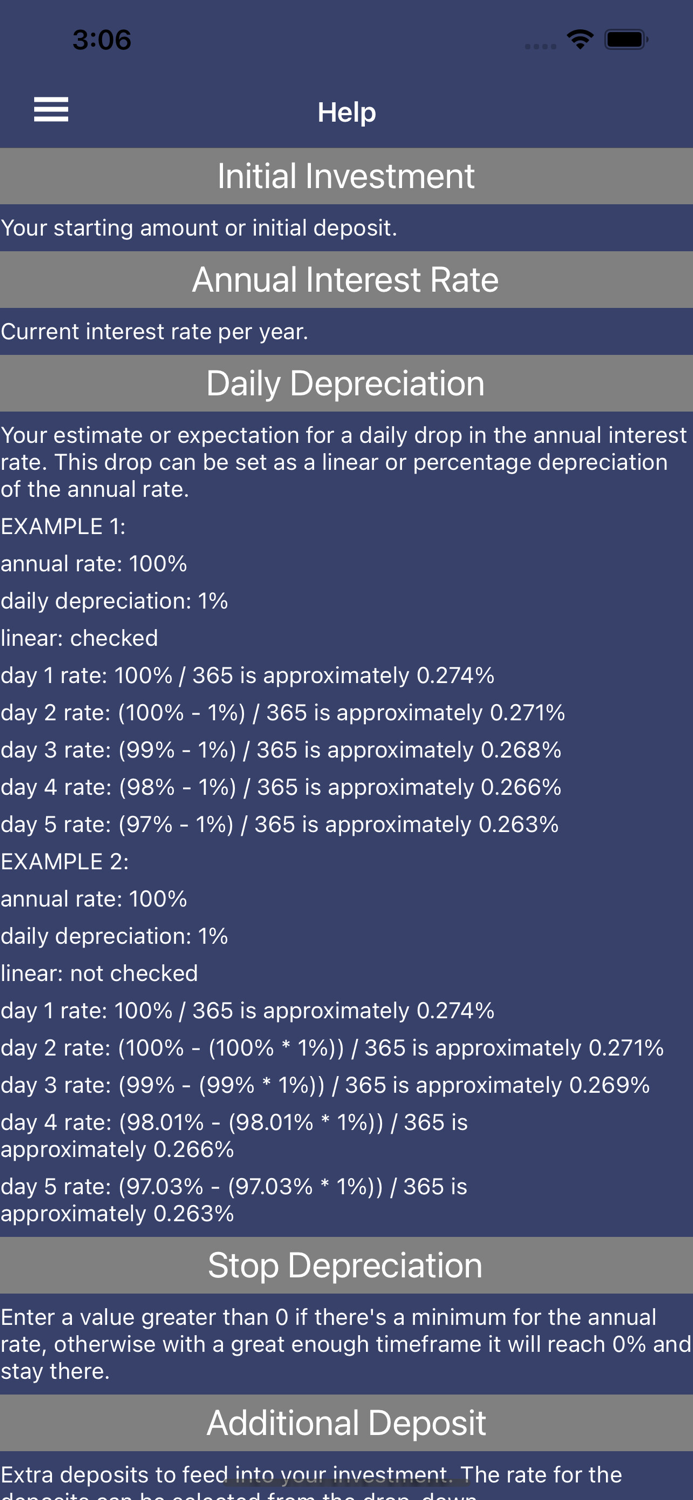
Task: Tap the 'linear: checked' line in Example 1
Action: coord(80,638)
